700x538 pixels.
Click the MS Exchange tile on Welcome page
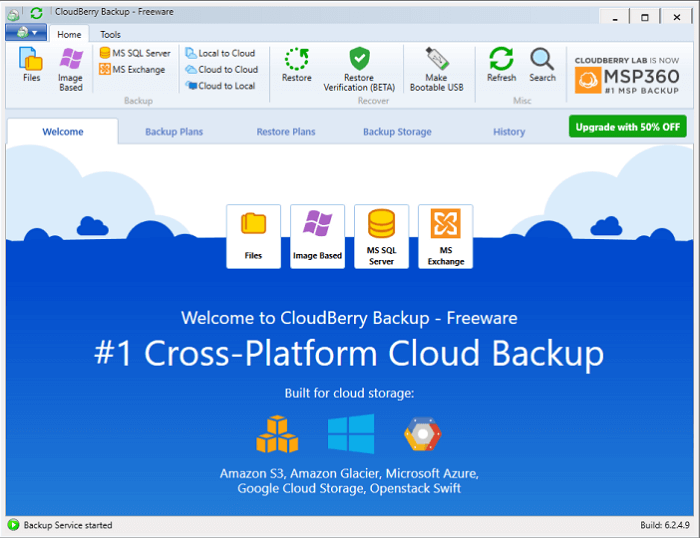(x=445, y=237)
